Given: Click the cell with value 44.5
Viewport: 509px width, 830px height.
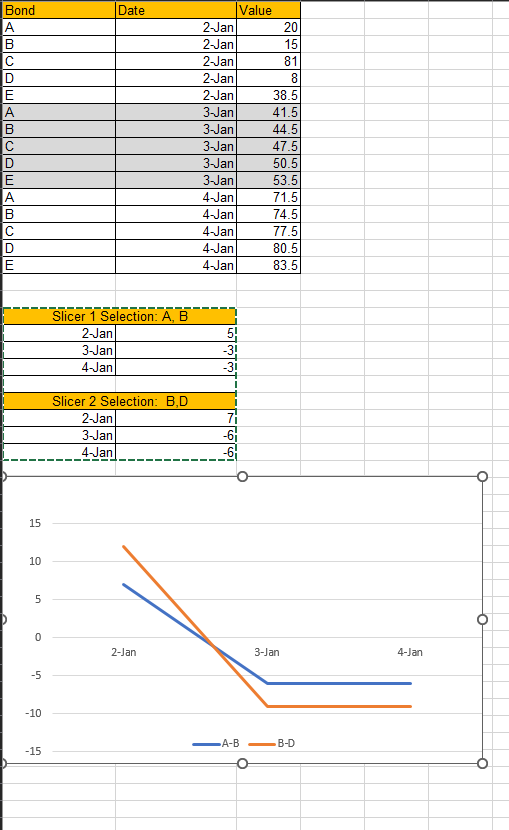Looking at the screenshot, I should click(268, 129).
